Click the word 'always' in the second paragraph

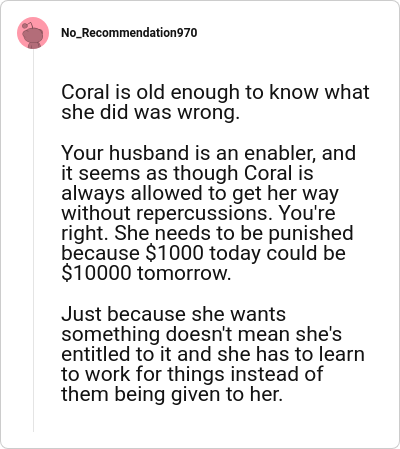point(93,194)
